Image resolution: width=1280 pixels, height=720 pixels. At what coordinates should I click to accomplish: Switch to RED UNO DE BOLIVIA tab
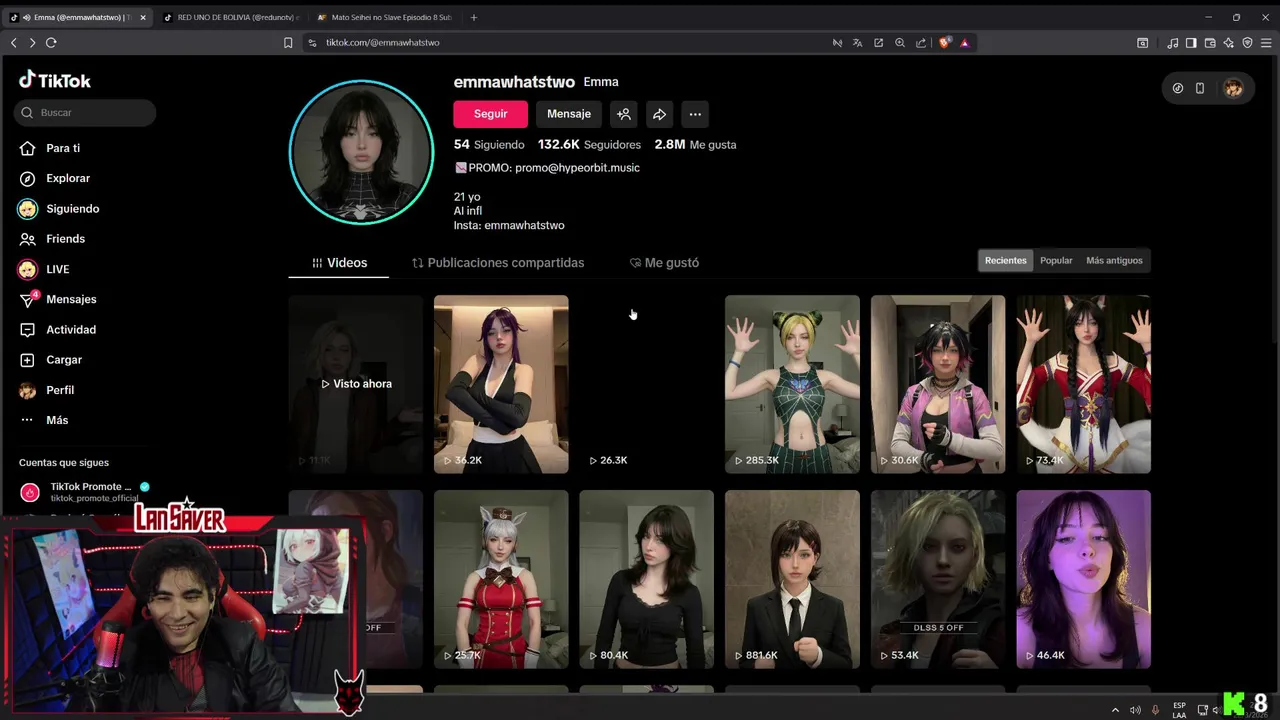tap(229, 17)
